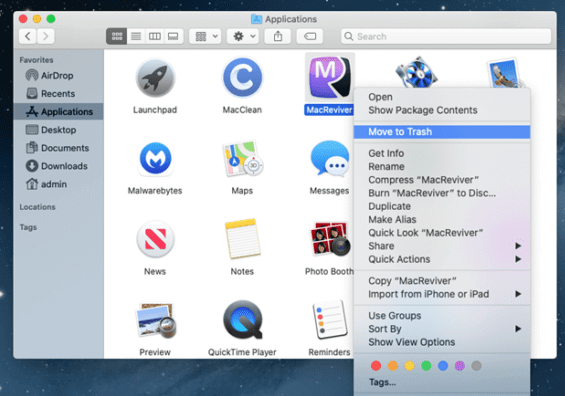Open Documents in the sidebar
Image resolution: width=565 pixels, height=396 pixels.
pos(58,148)
